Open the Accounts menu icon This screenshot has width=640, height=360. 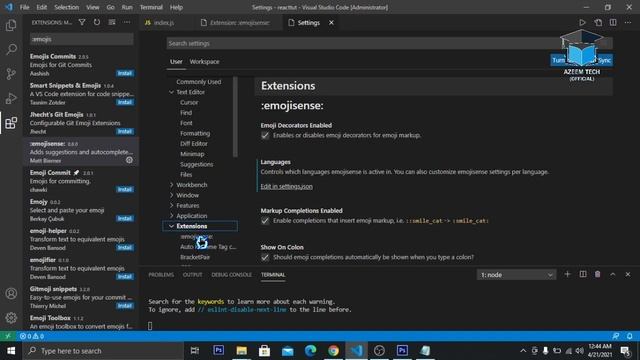tap(11, 293)
